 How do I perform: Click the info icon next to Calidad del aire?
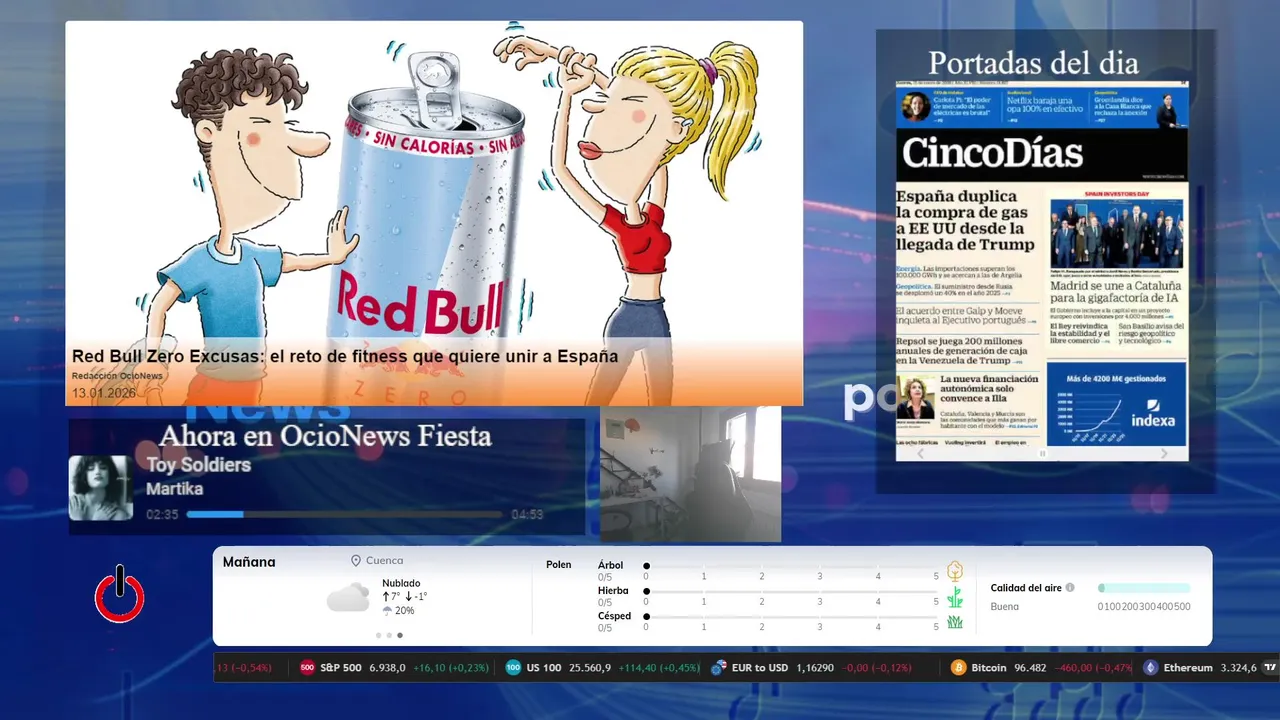coord(1070,588)
